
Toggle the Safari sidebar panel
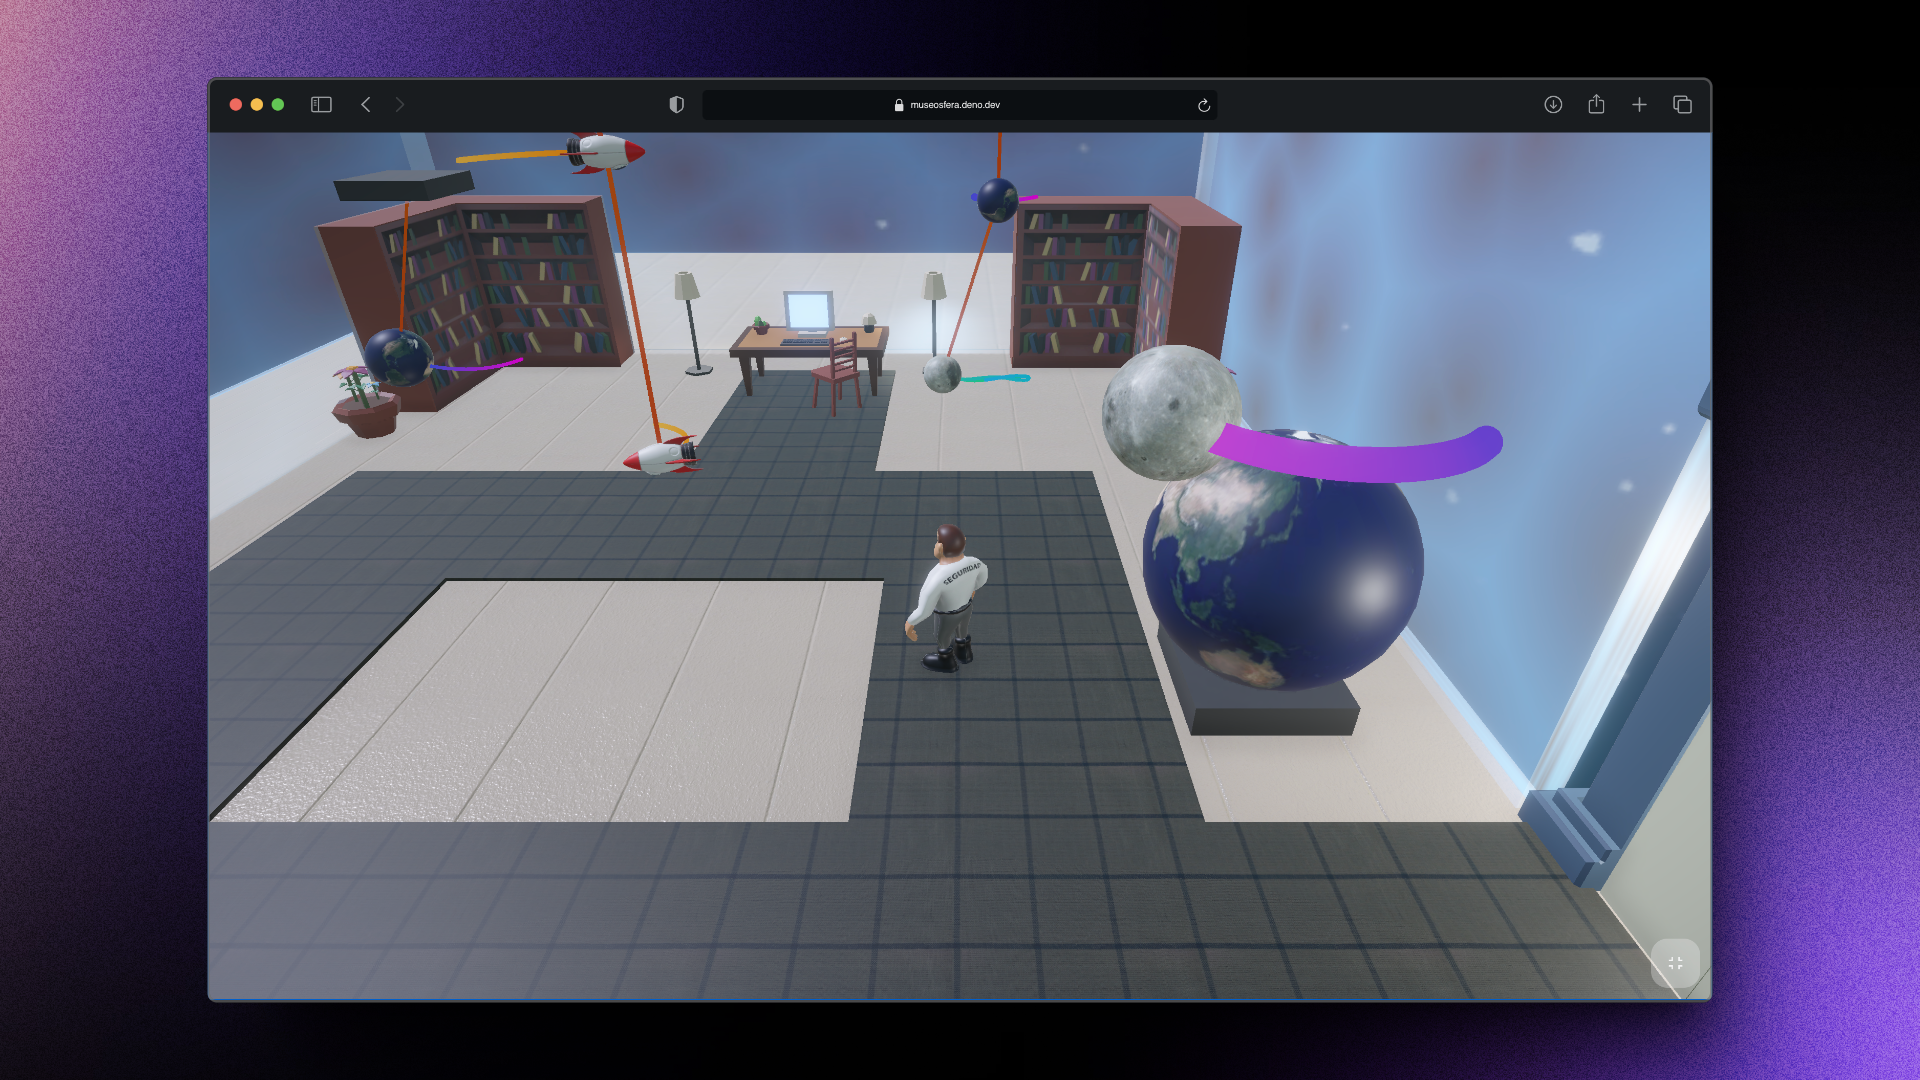point(321,105)
